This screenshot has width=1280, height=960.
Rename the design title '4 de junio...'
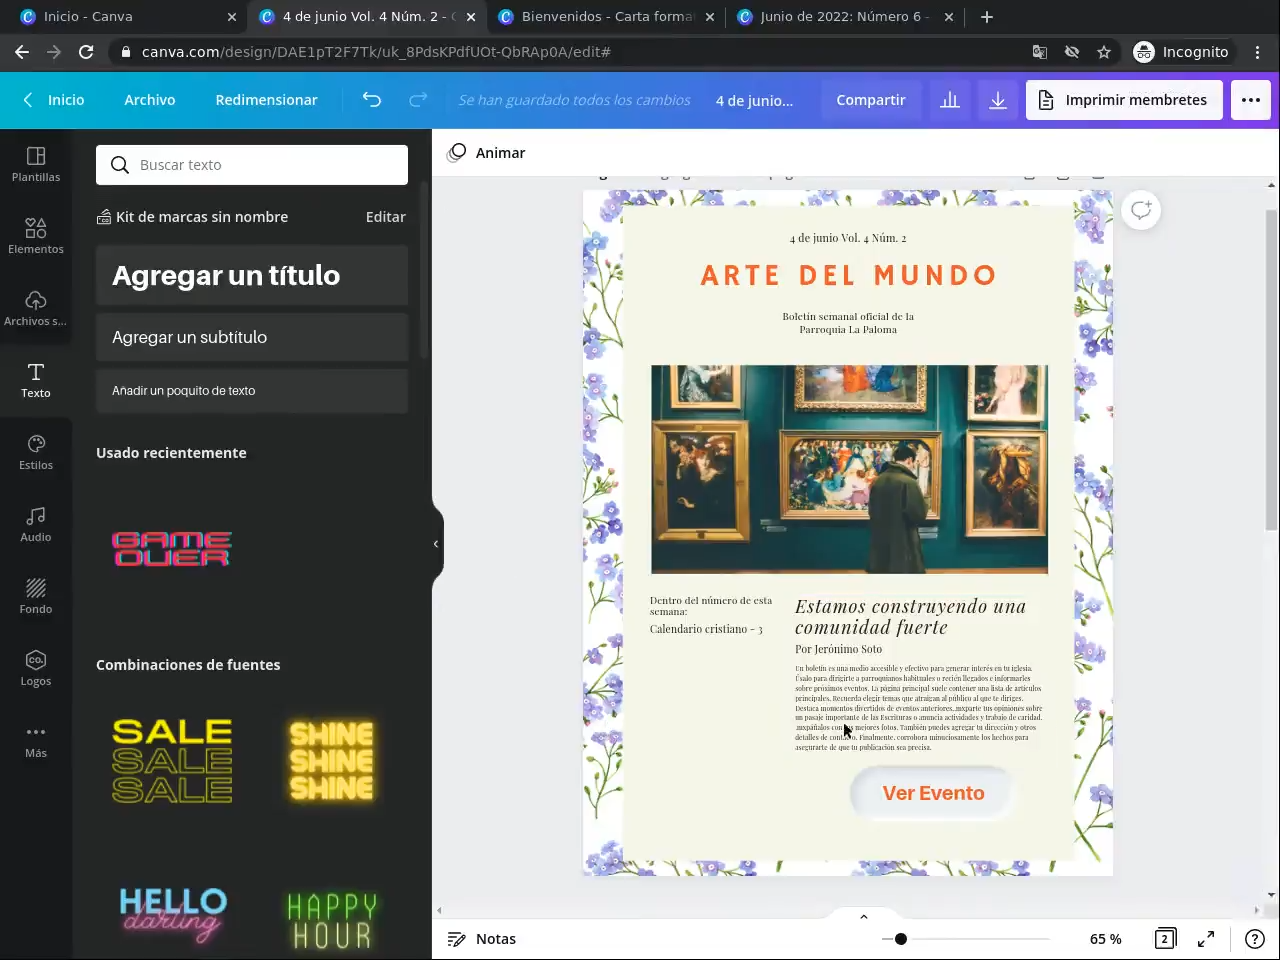754,100
